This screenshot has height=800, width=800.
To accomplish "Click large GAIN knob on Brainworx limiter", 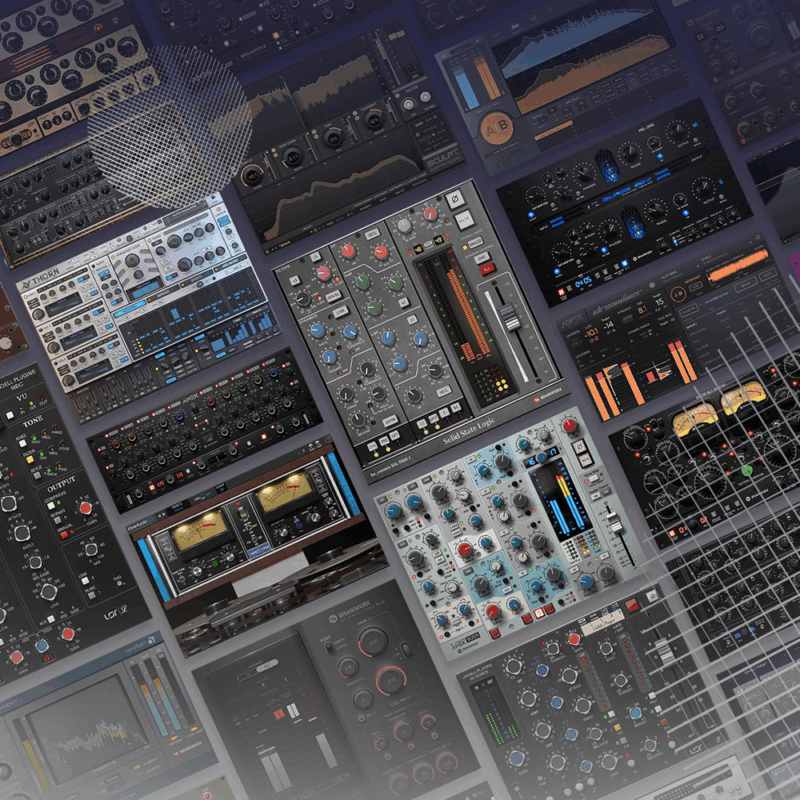I will [x=373, y=642].
